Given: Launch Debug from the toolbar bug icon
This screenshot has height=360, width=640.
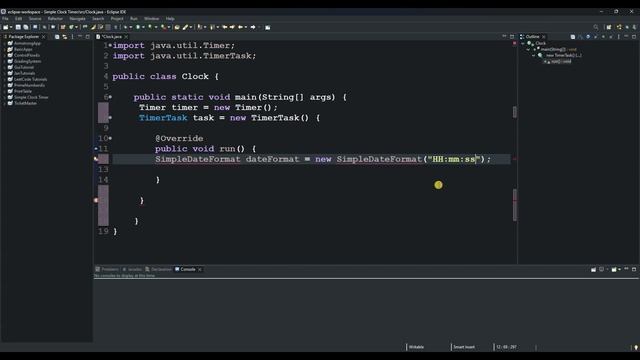Looking at the screenshot, I should [125, 27].
